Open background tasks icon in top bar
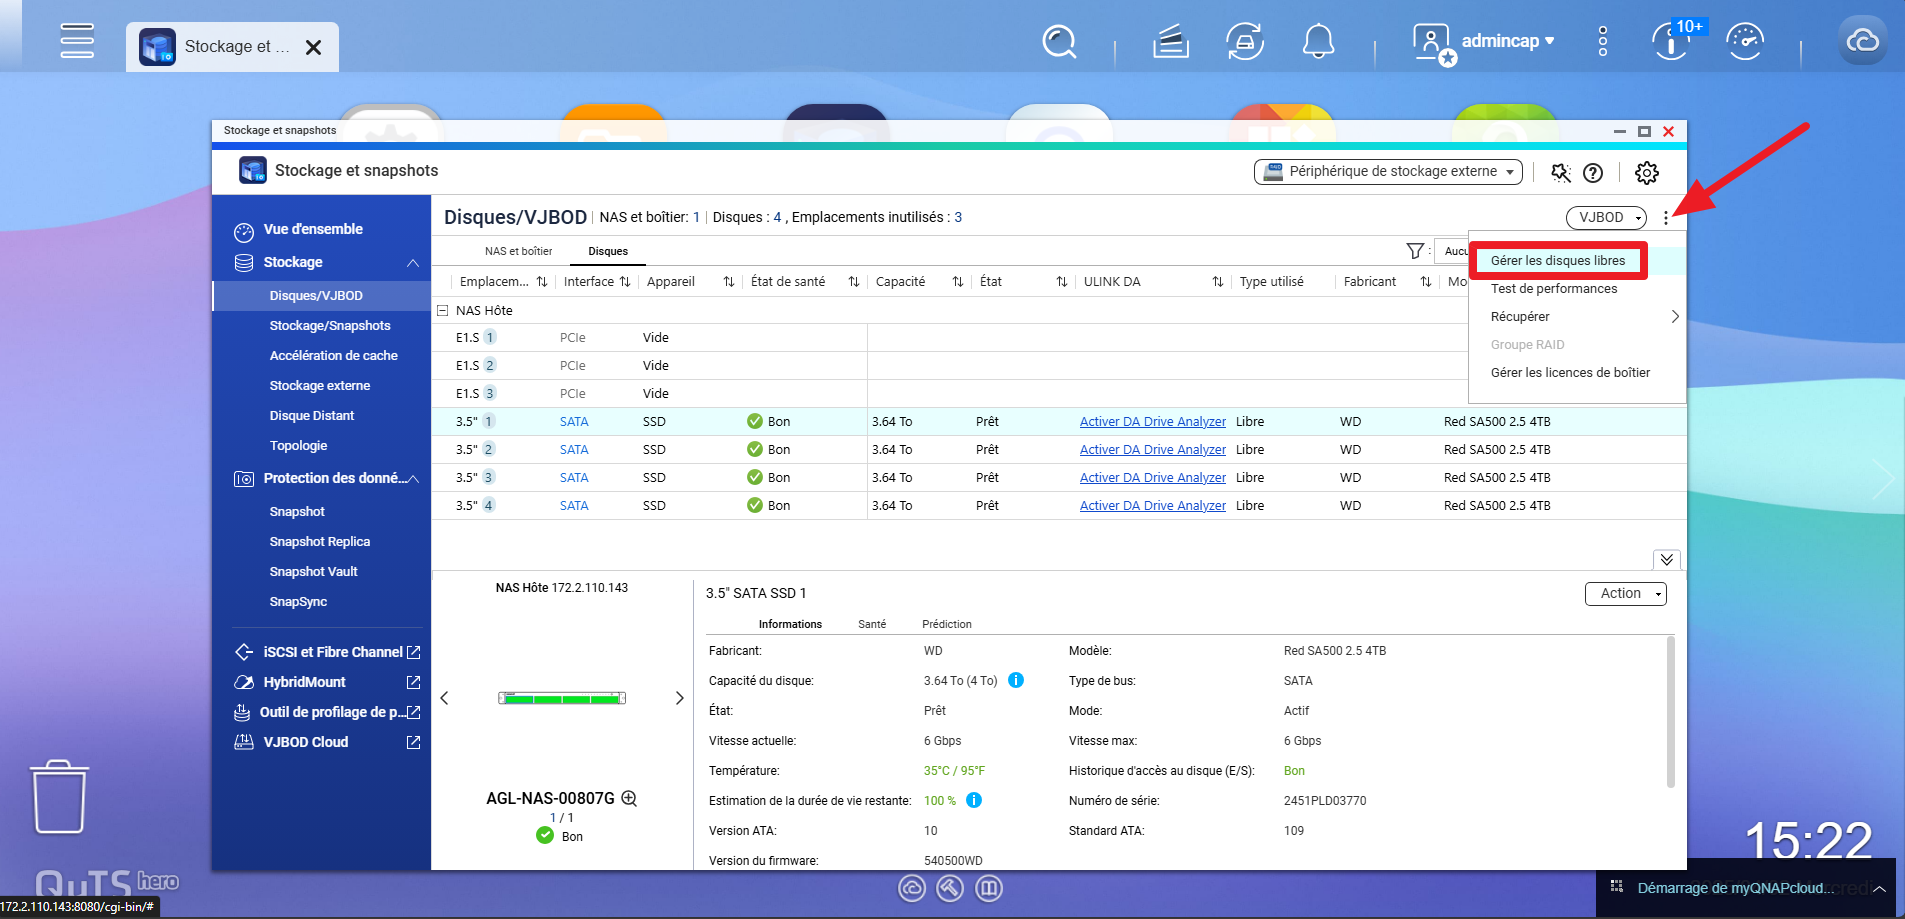1905x919 pixels. pyautogui.click(x=1171, y=42)
